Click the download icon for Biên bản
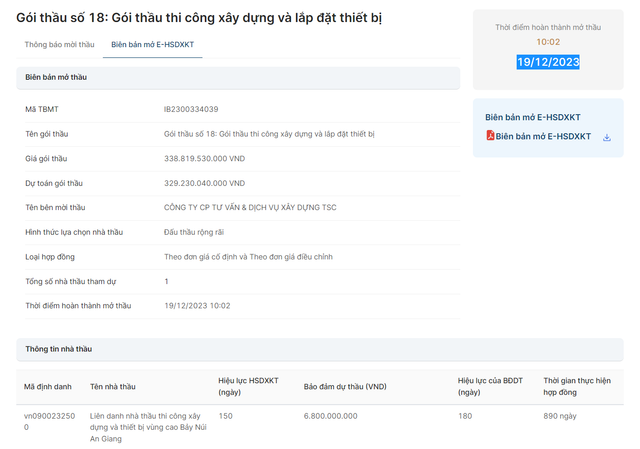 click(606, 137)
